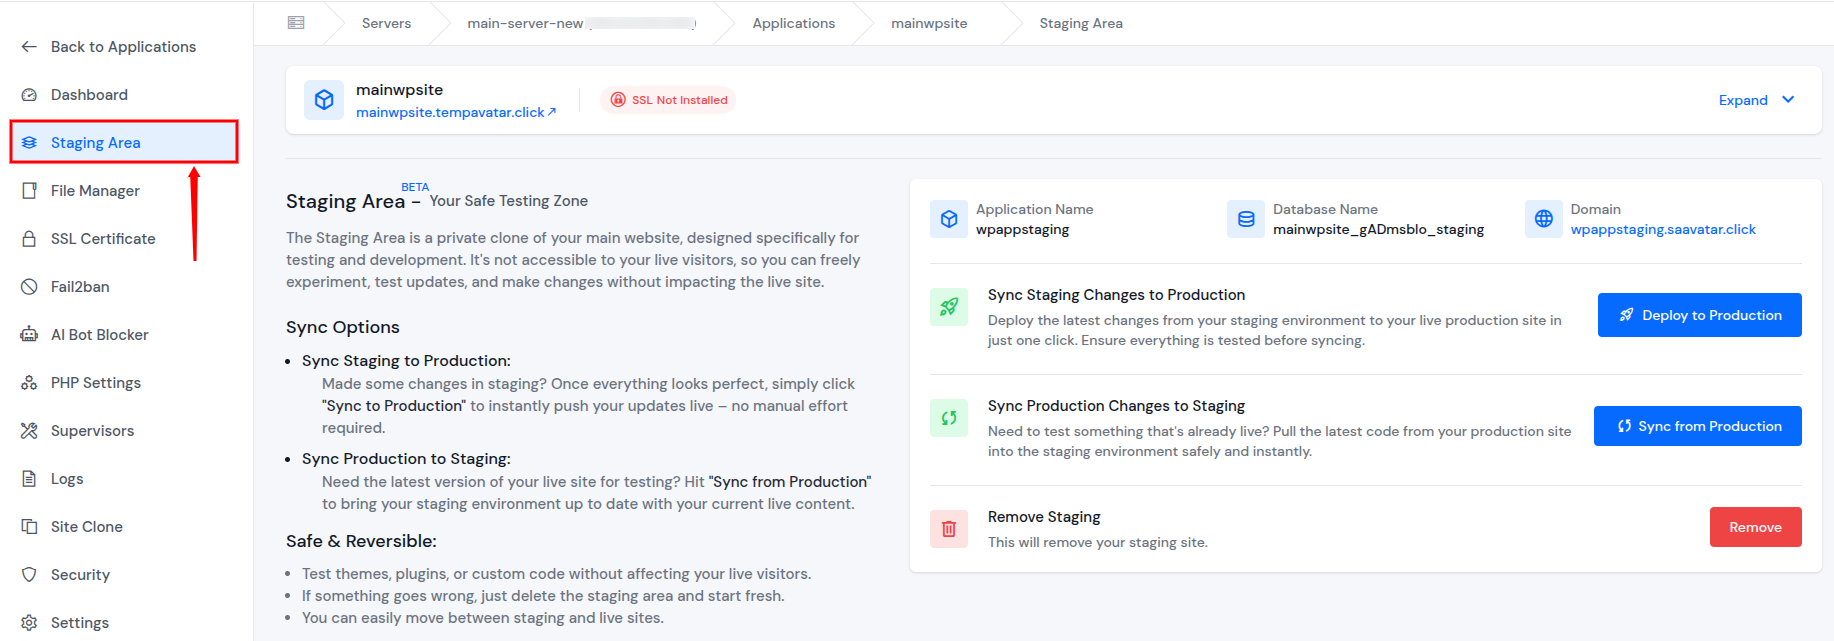Click the Logs file icon

point(29,479)
